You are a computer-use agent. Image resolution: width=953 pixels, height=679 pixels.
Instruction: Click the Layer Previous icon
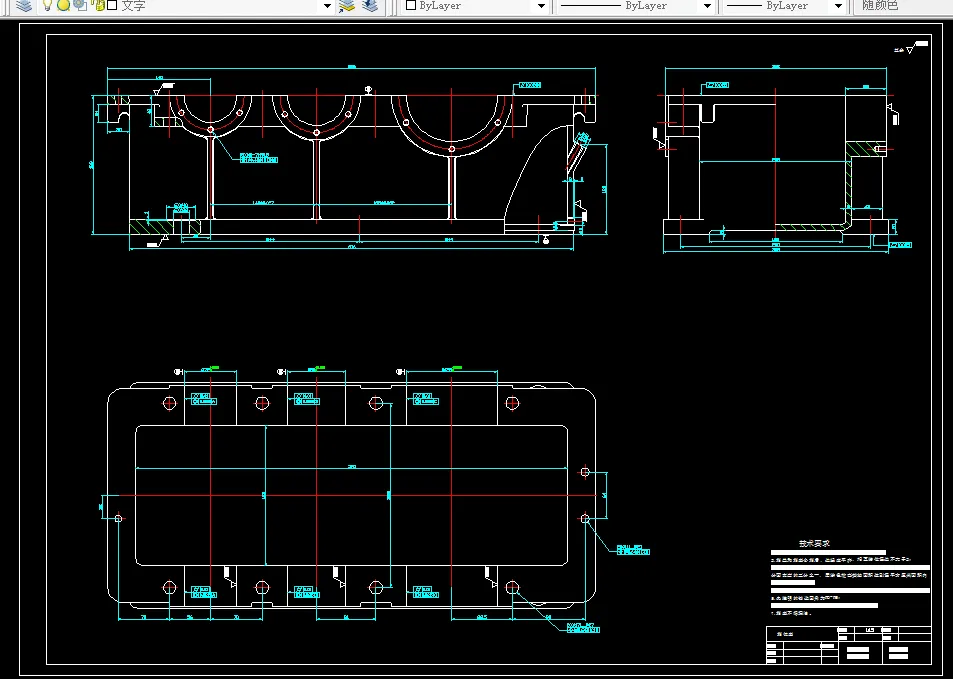pos(370,5)
